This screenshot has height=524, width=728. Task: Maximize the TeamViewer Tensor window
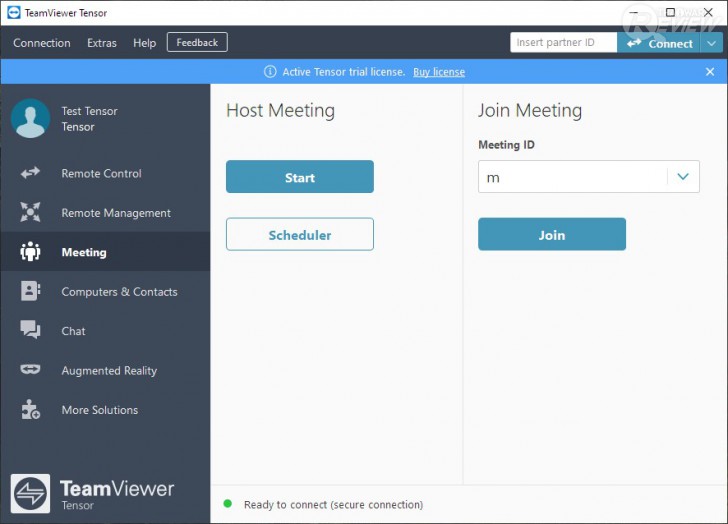670,12
